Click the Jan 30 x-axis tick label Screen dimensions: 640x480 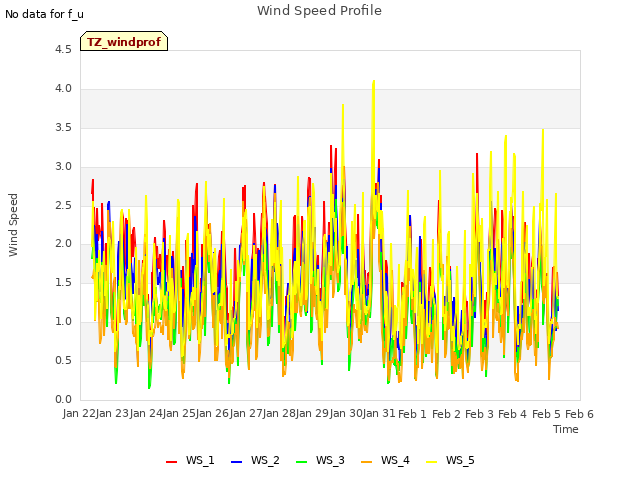tap(347, 413)
